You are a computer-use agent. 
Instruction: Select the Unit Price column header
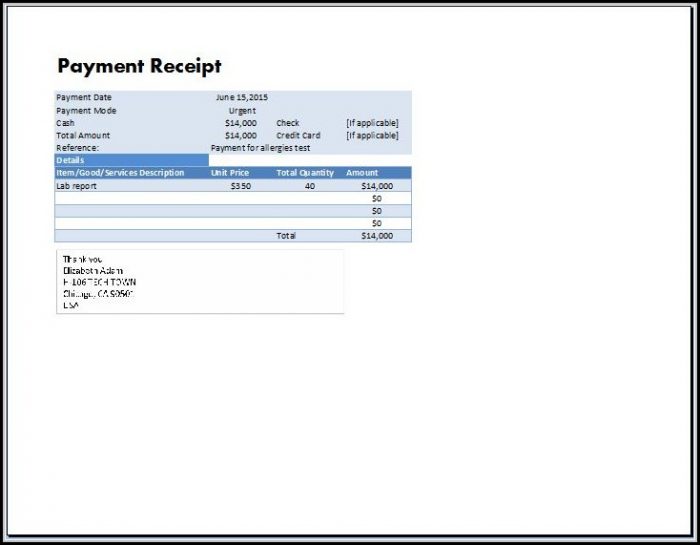point(230,172)
